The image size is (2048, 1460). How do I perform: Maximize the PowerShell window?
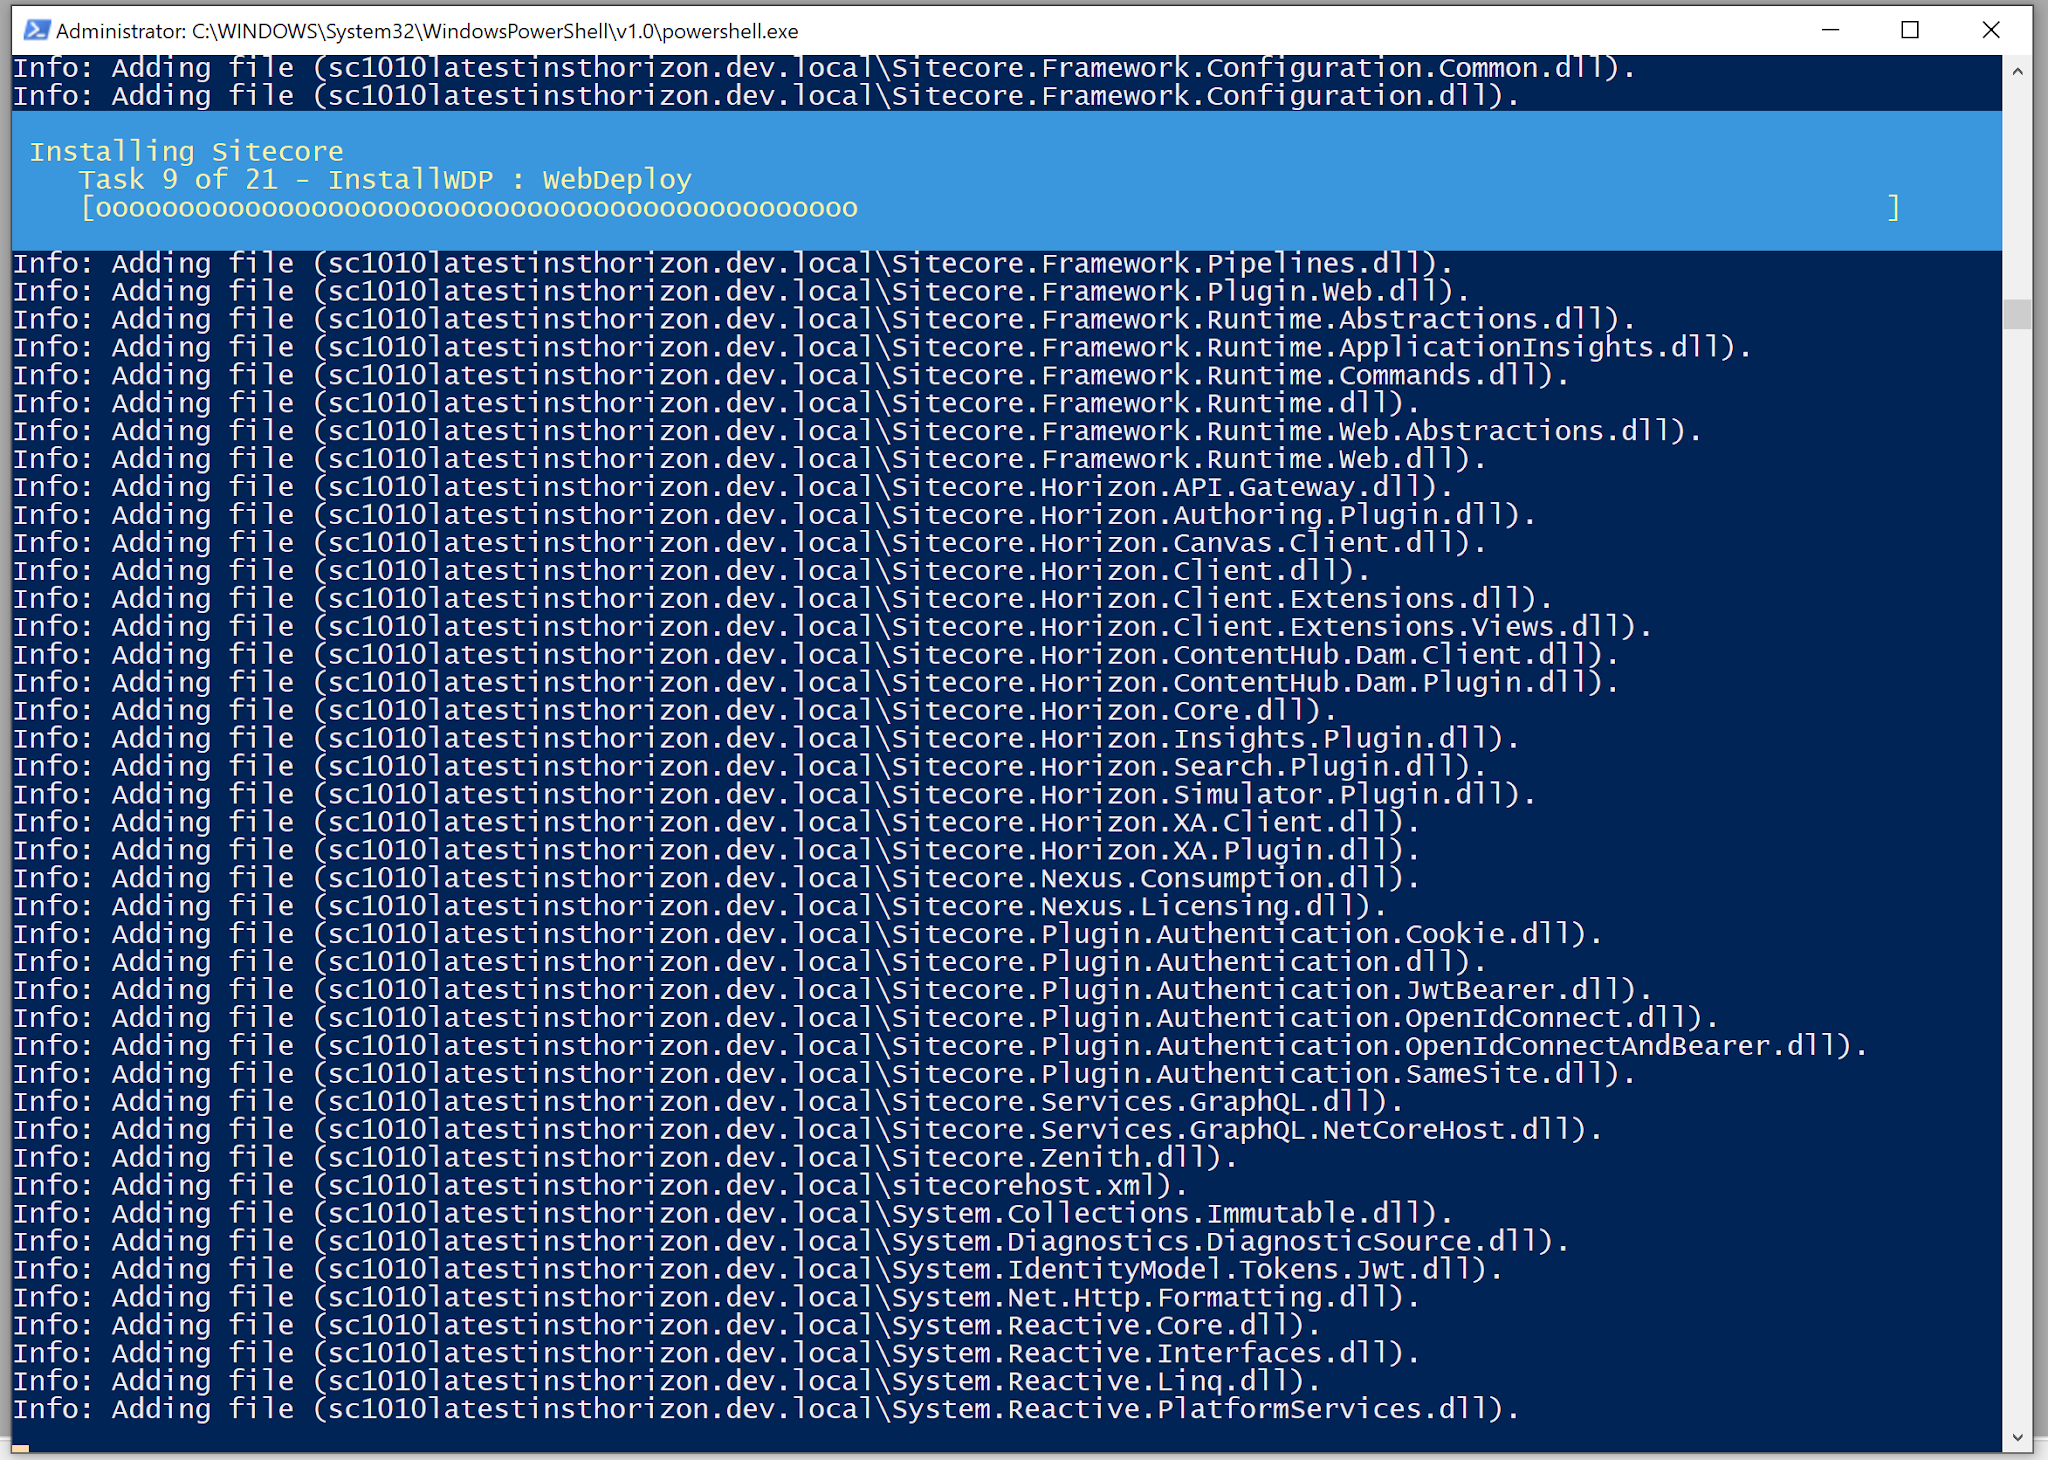point(1910,30)
